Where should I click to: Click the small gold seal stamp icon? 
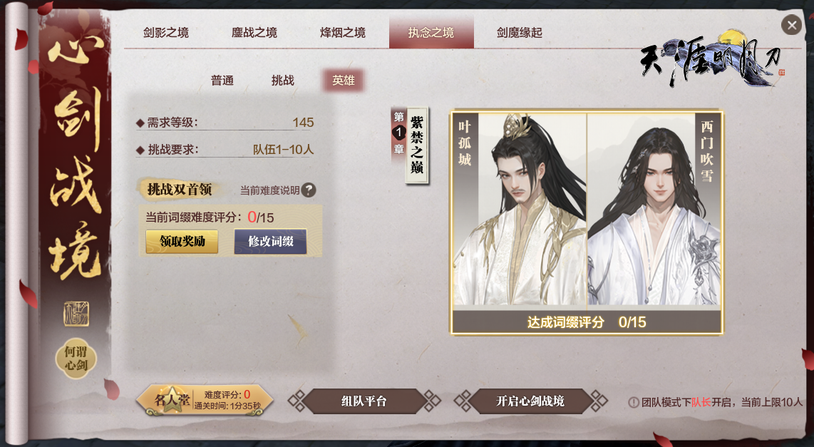(76, 314)
